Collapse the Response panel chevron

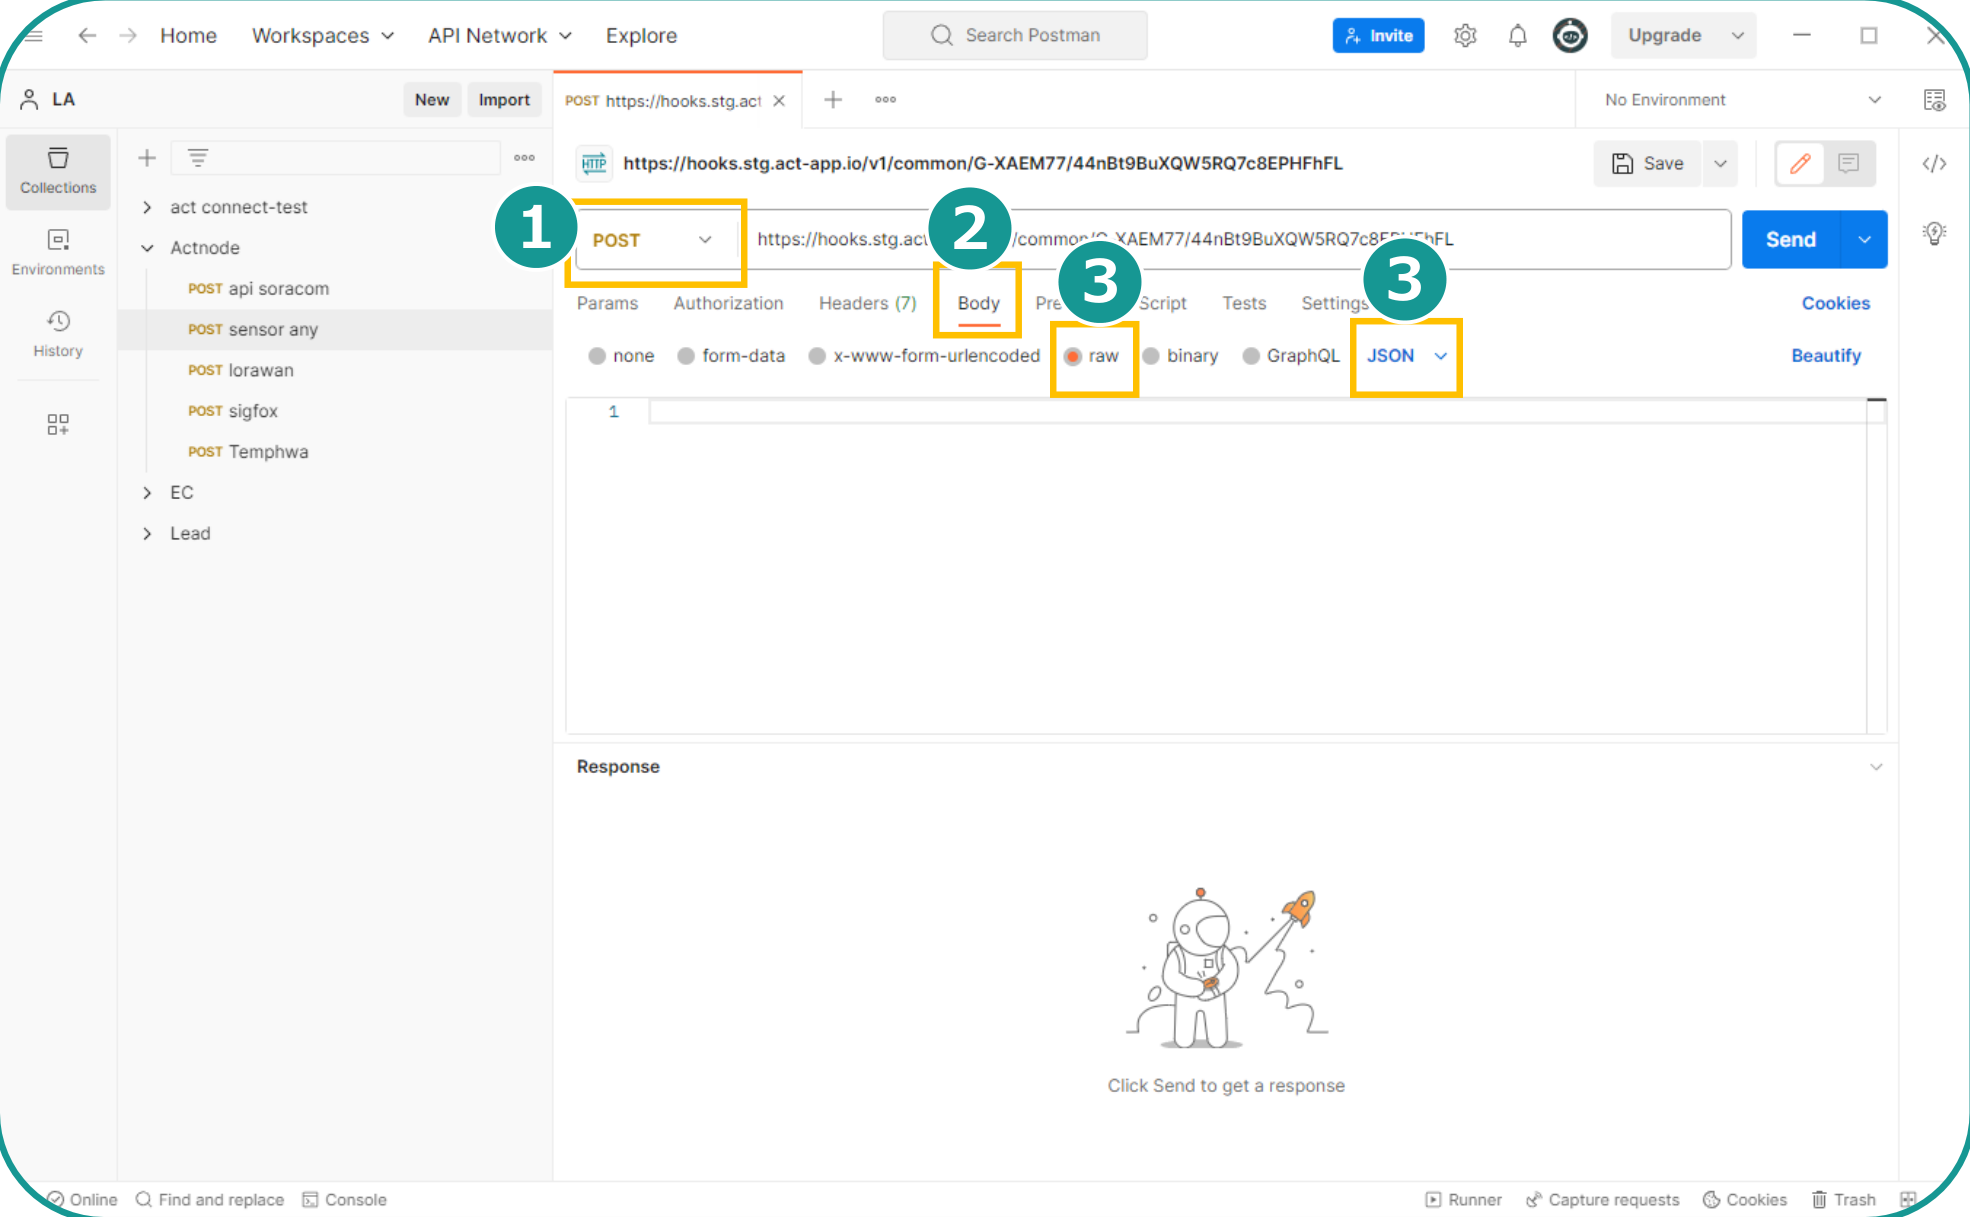pos(1876,767)
